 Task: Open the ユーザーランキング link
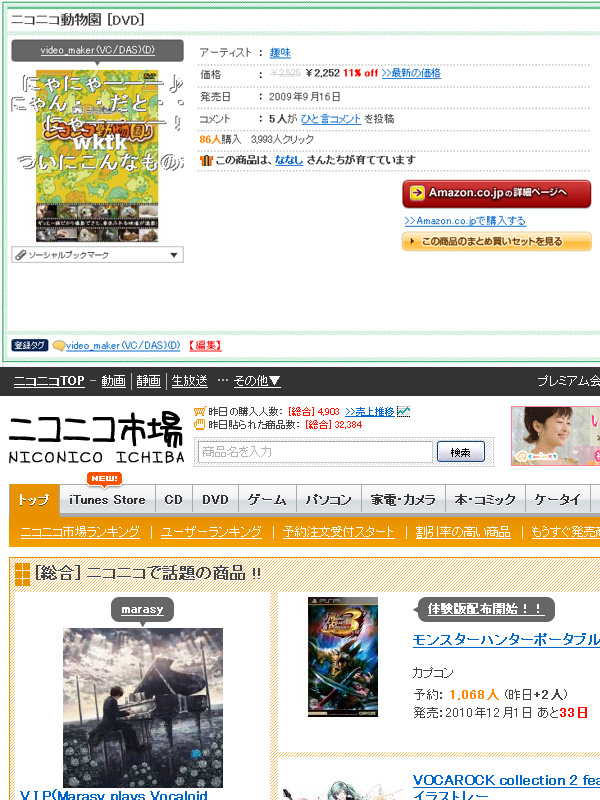211,532
